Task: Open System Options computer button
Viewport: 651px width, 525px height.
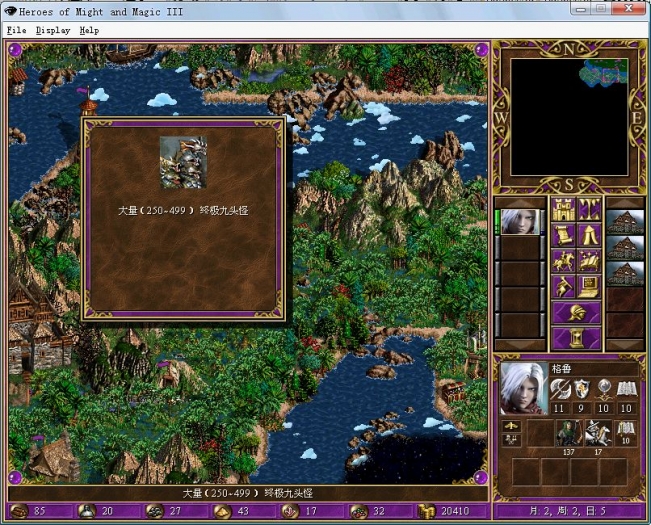Action: pyautogui.click(x=590, y=288)
